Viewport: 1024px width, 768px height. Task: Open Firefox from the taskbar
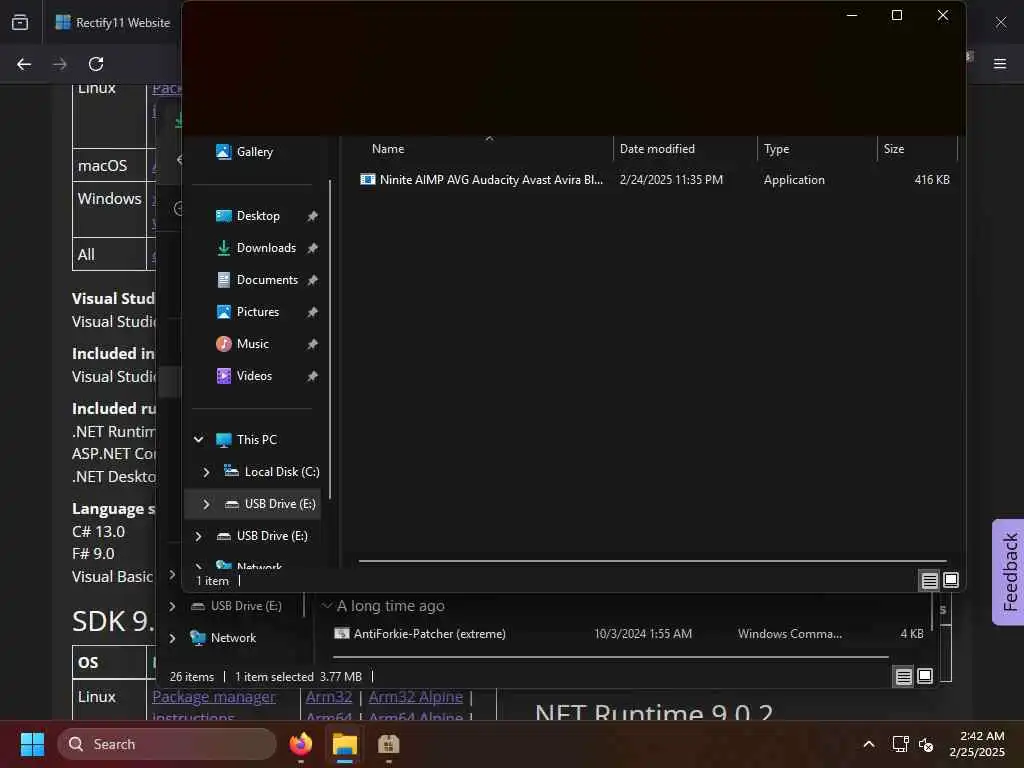click(x=300, y=744)
